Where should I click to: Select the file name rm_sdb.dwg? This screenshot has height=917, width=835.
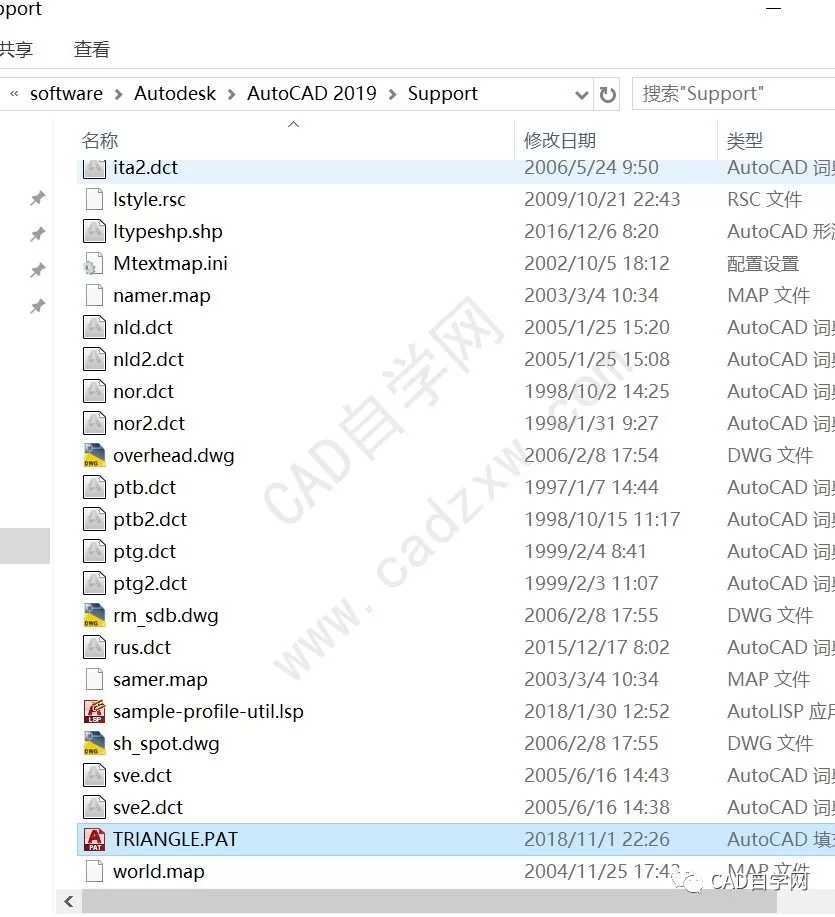(165, 616)
